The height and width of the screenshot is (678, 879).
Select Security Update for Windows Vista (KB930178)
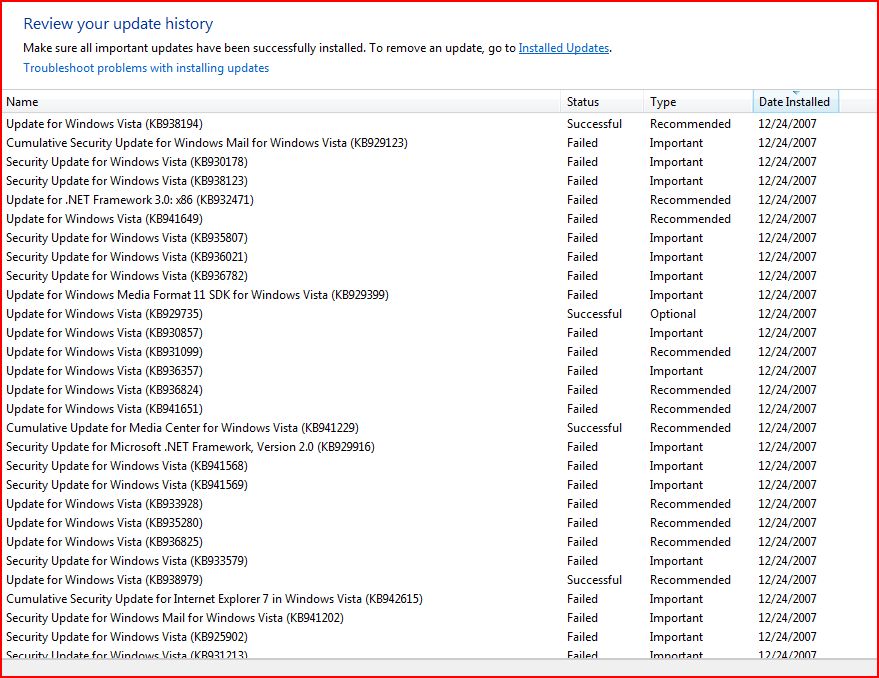tap(127, 162)
